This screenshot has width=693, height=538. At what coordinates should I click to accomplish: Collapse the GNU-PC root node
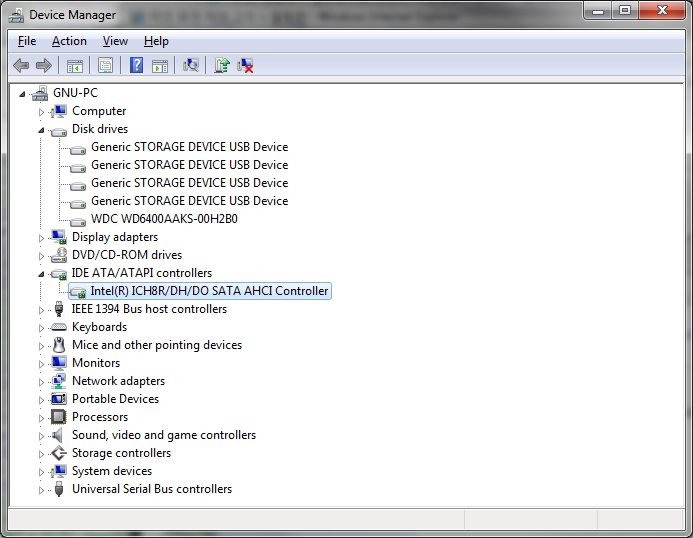click(22, 94)
